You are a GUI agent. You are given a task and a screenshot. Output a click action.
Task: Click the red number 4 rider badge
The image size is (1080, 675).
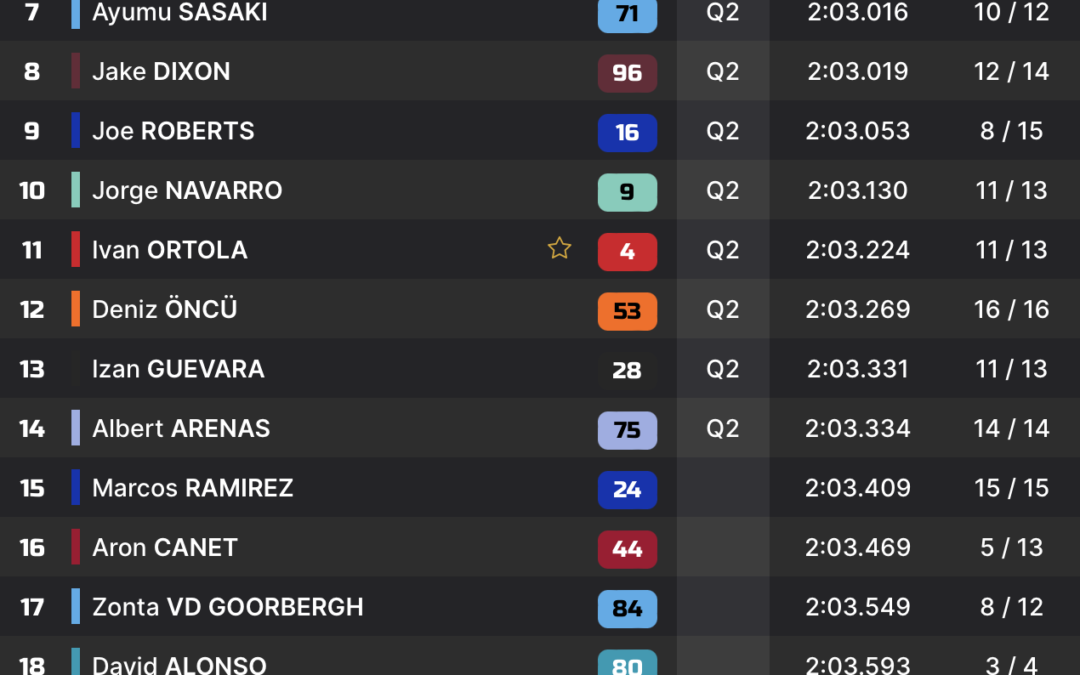[x=627, y=251]
